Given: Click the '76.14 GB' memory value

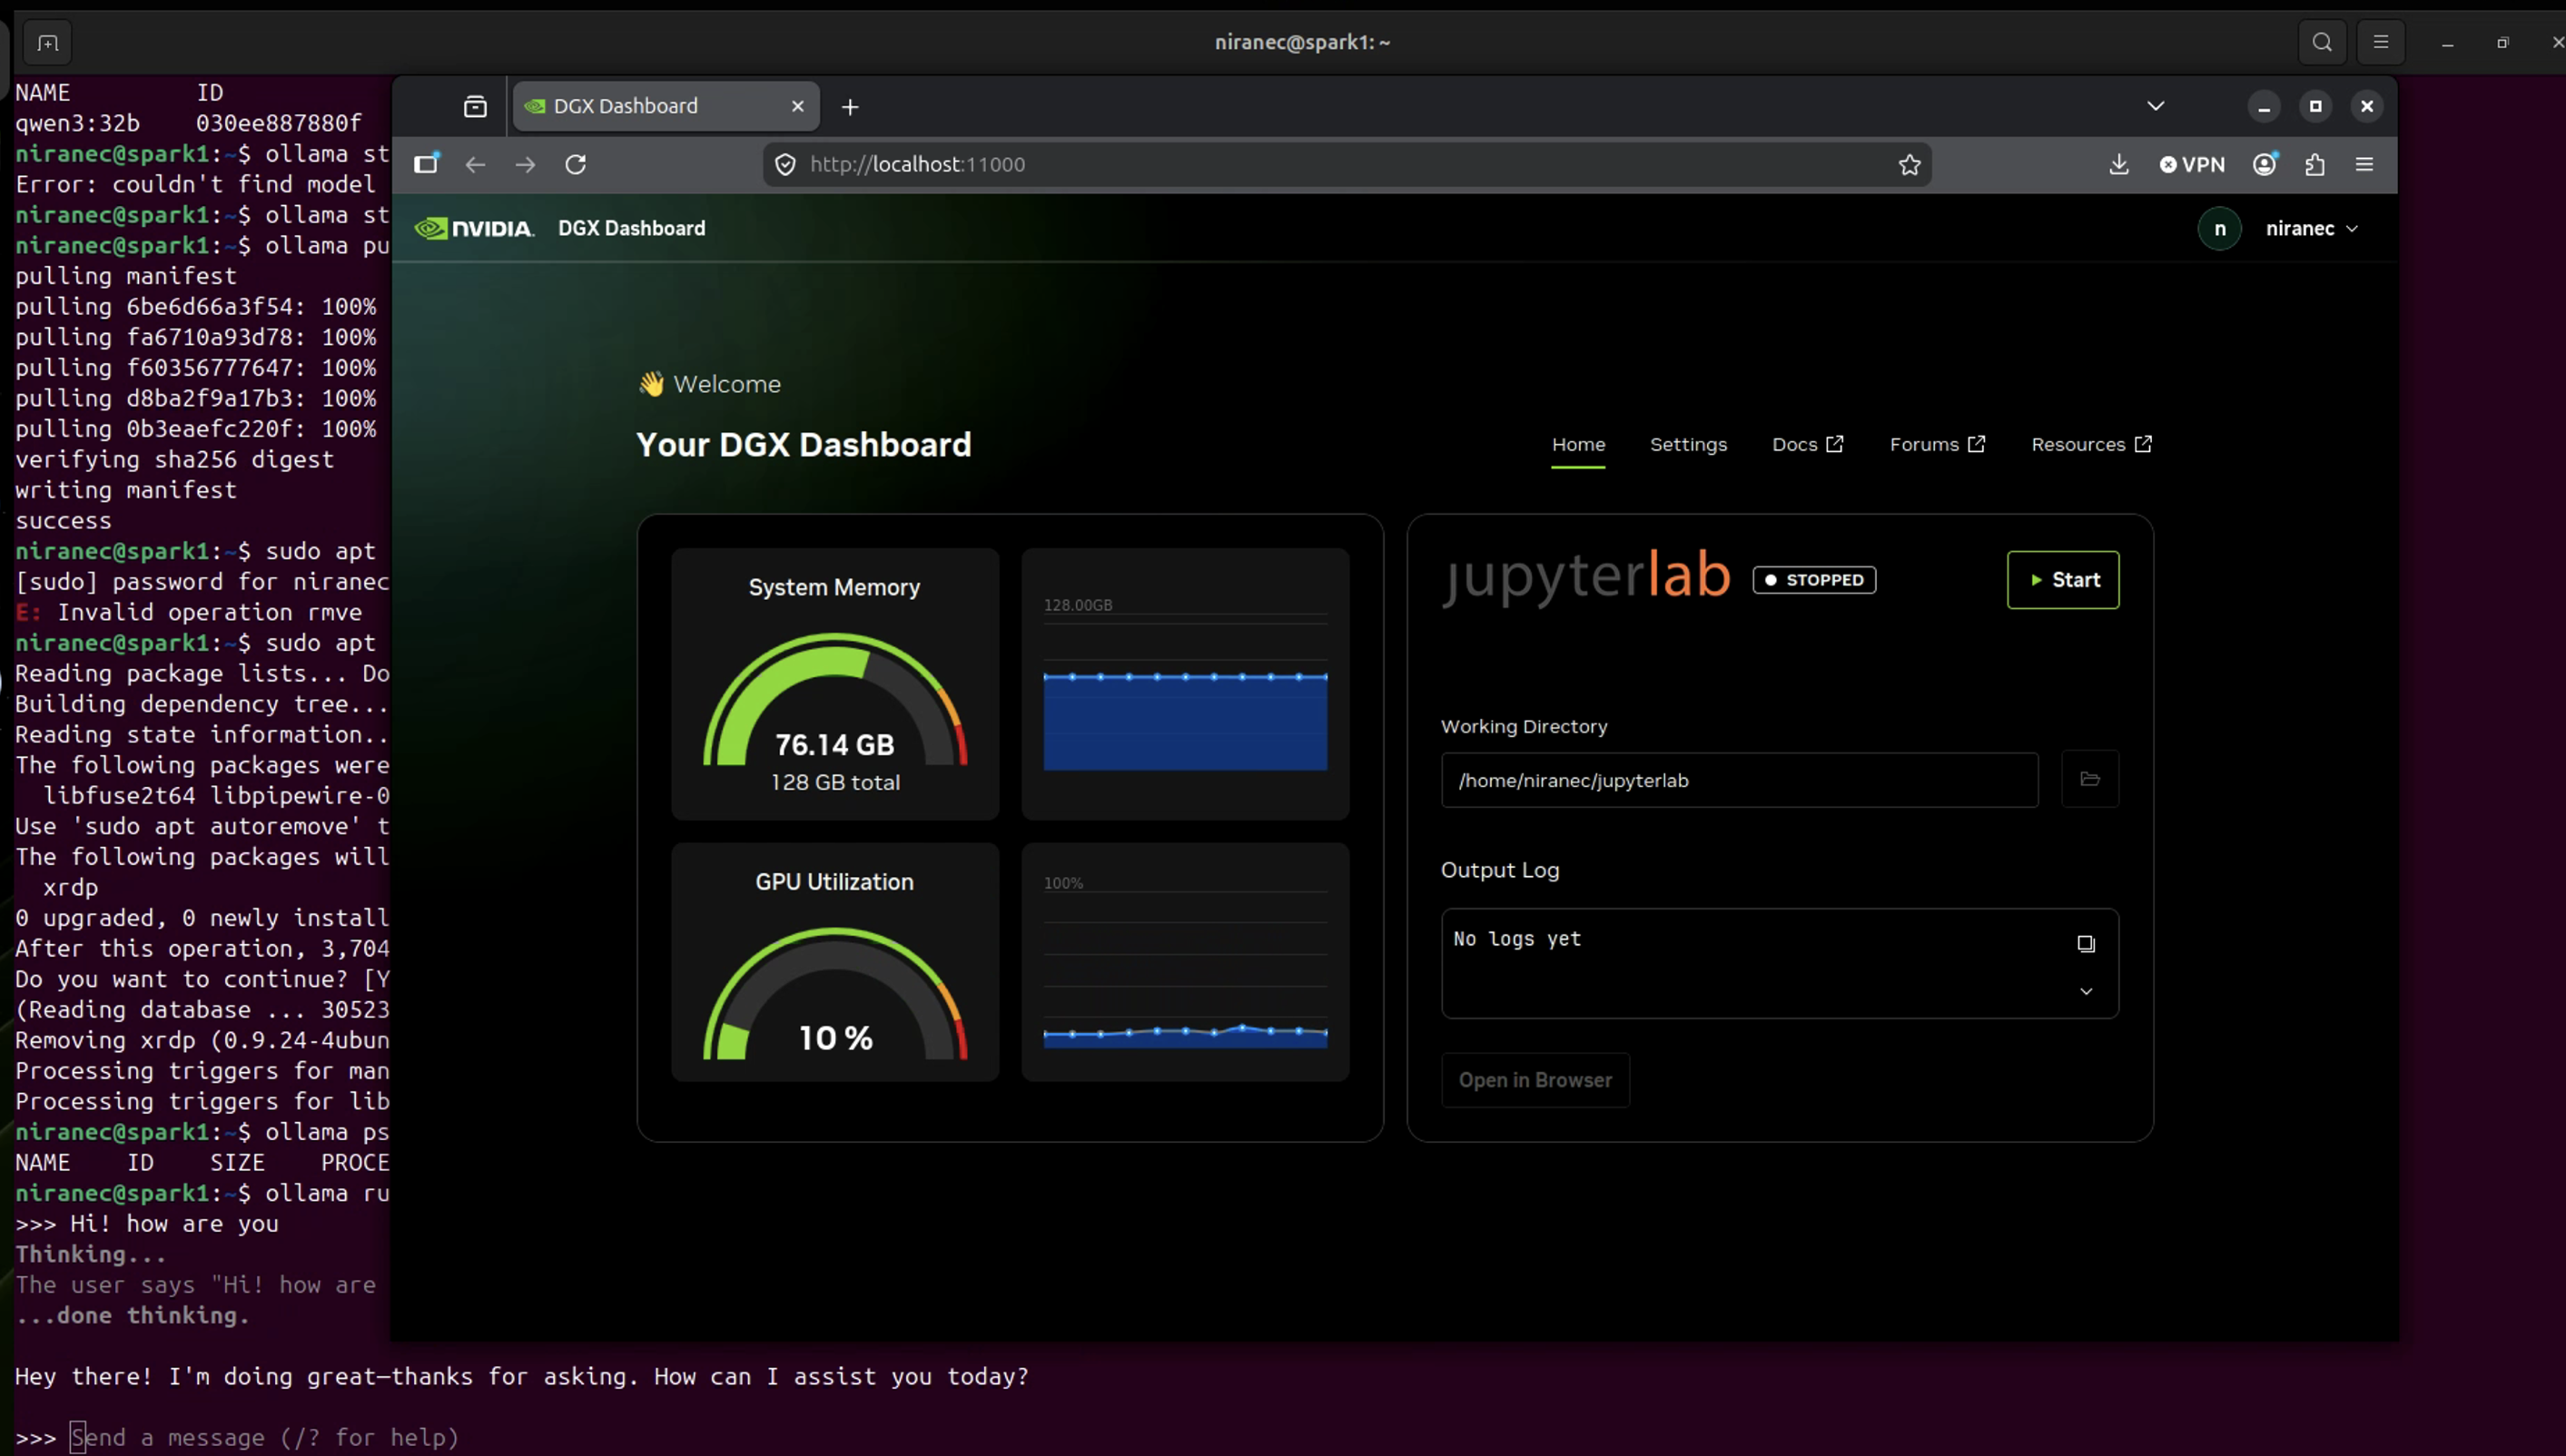Looking at the screenshot, I should 835,745.
